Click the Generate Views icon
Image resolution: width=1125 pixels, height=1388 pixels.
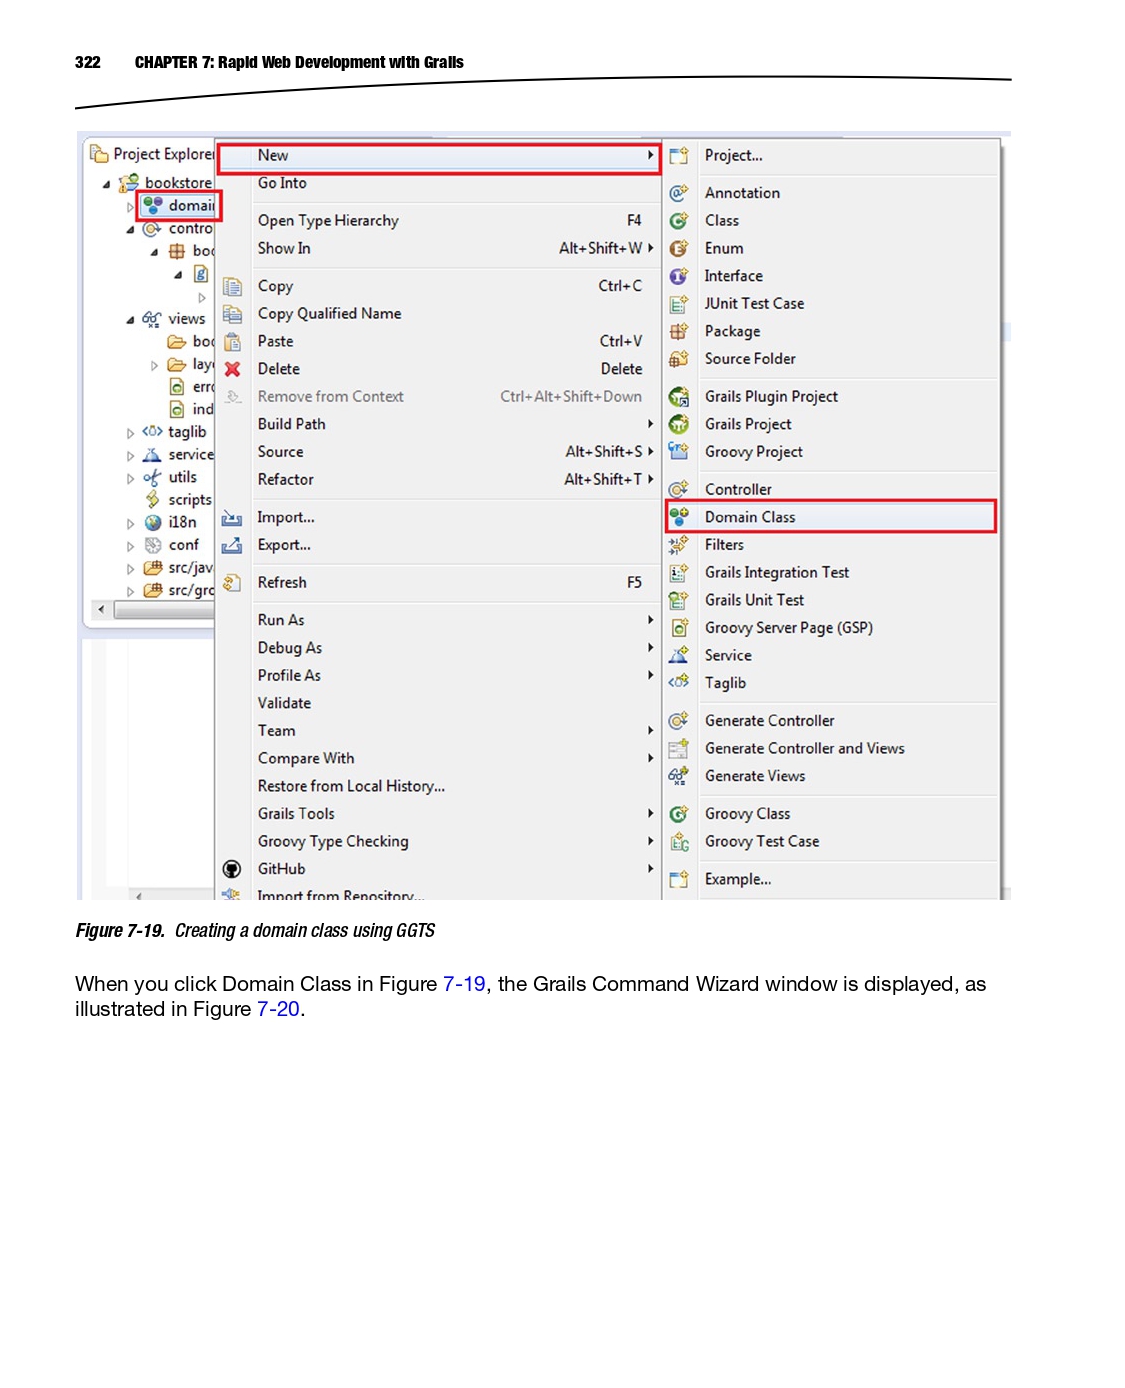[679, 776]
